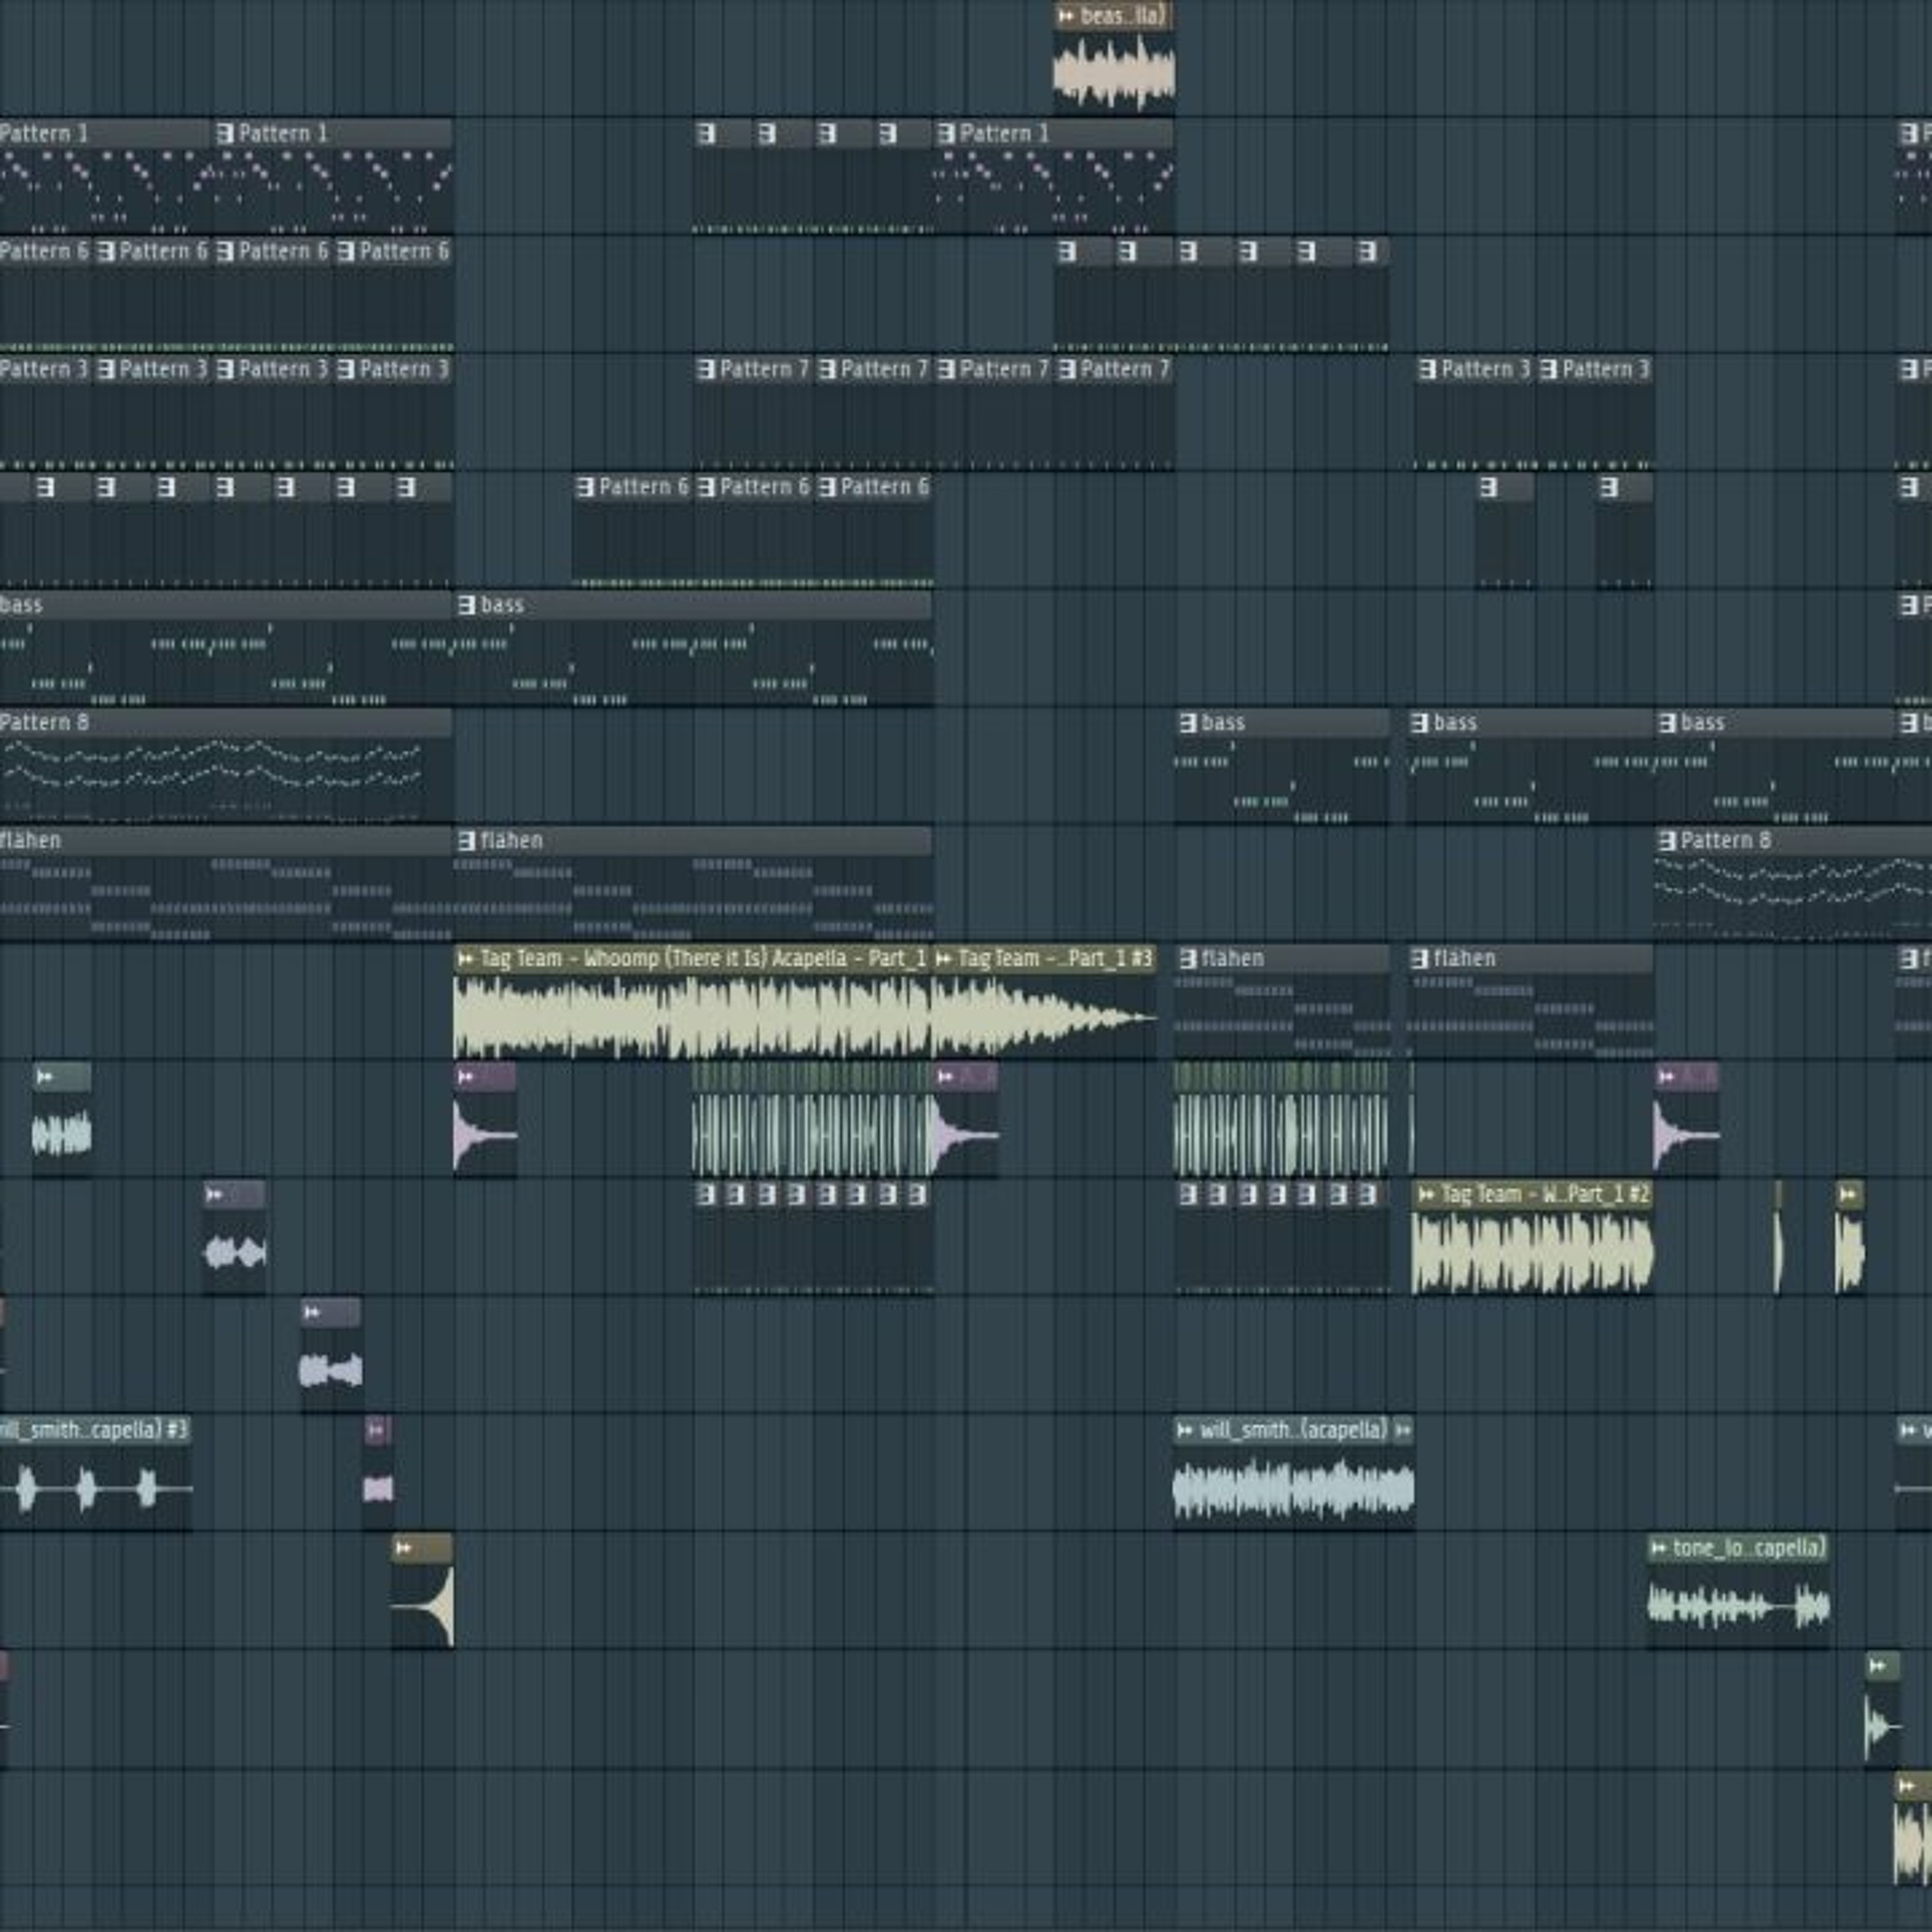The width and height of the screenshot is (1932, 1932).
Task: Click the pattern icon on the rightmost Pattern 8 clip
Action: coord(1667,841)
